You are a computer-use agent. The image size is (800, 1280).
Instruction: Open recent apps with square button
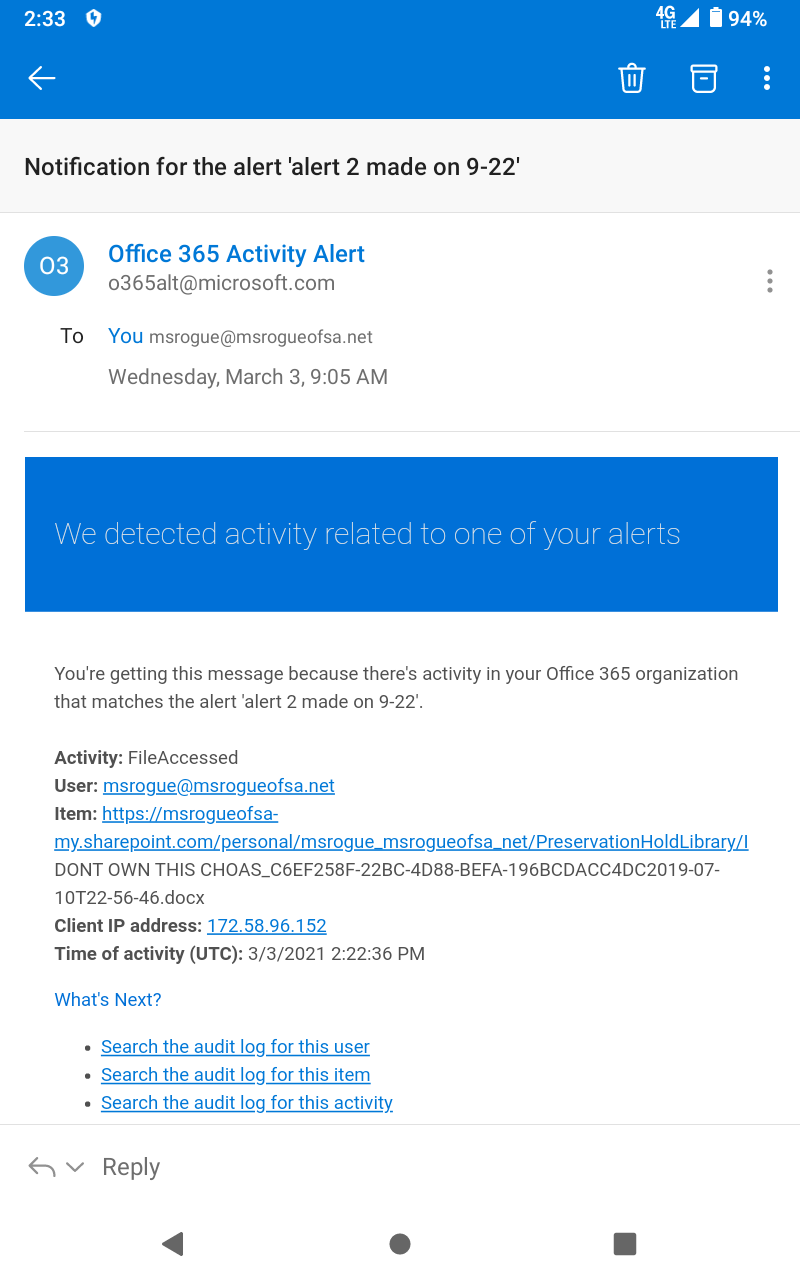(625, 1243)
